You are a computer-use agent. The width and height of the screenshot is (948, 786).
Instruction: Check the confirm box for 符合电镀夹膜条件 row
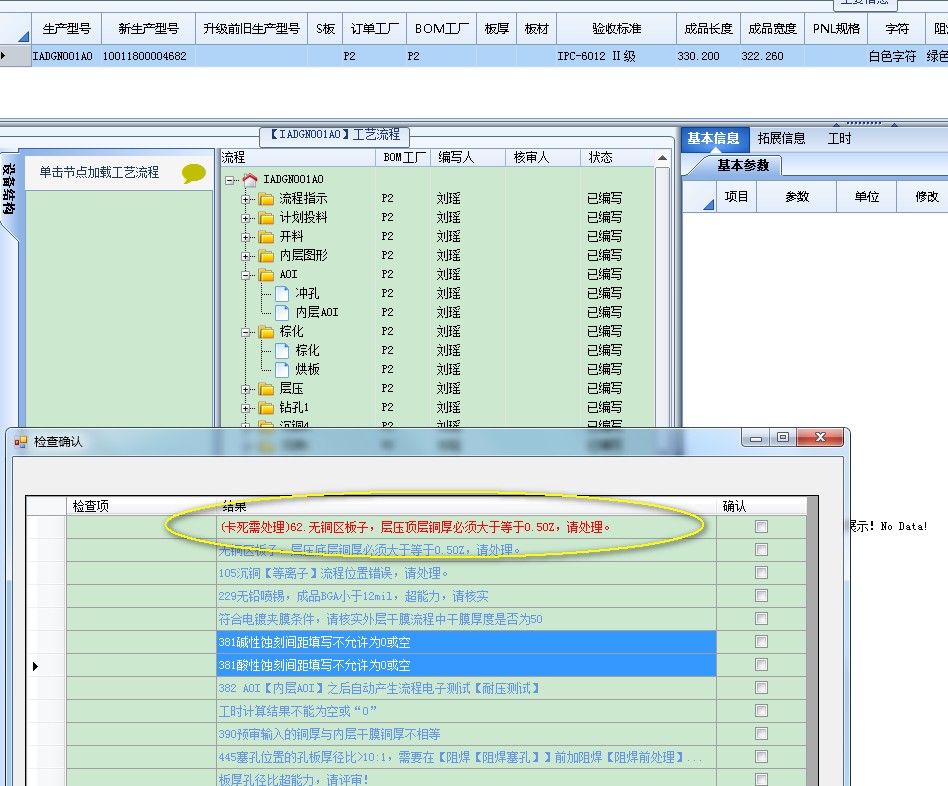761,619
